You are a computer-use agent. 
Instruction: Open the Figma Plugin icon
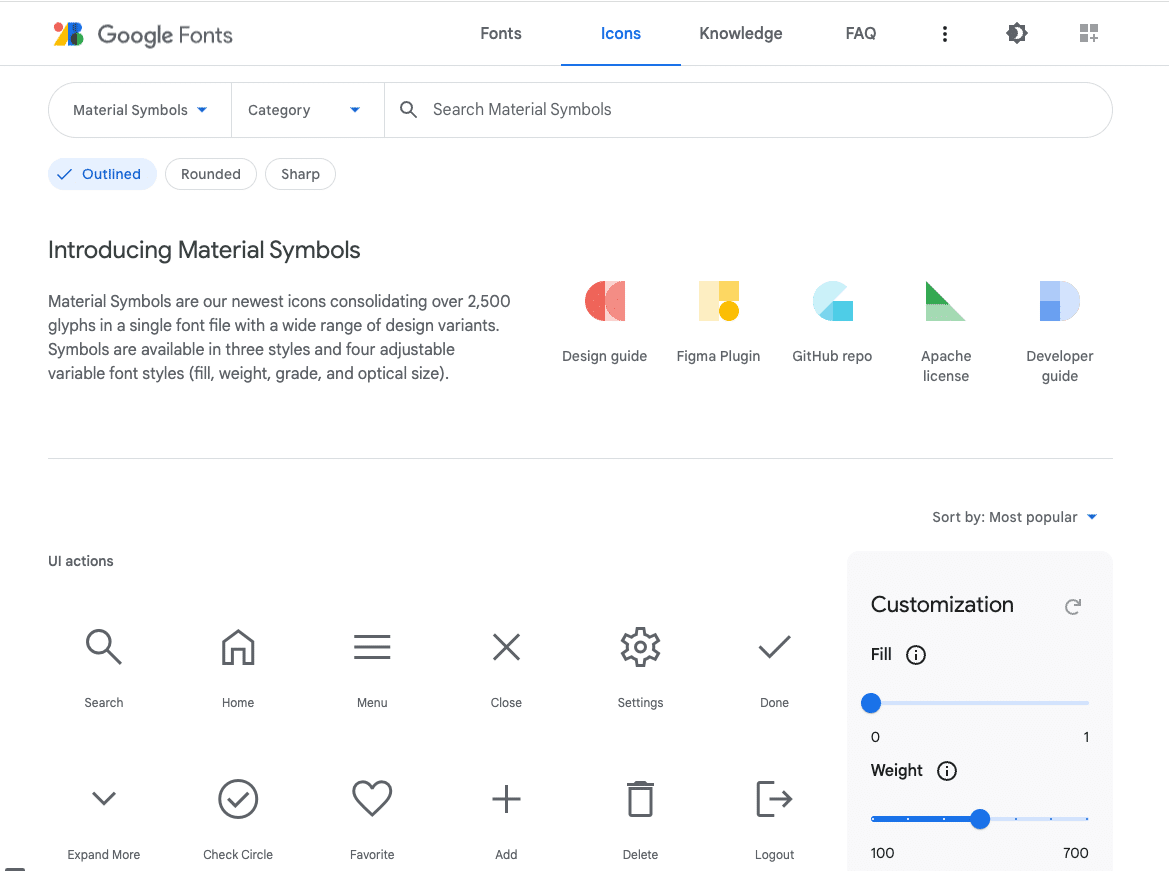point(719,301)
